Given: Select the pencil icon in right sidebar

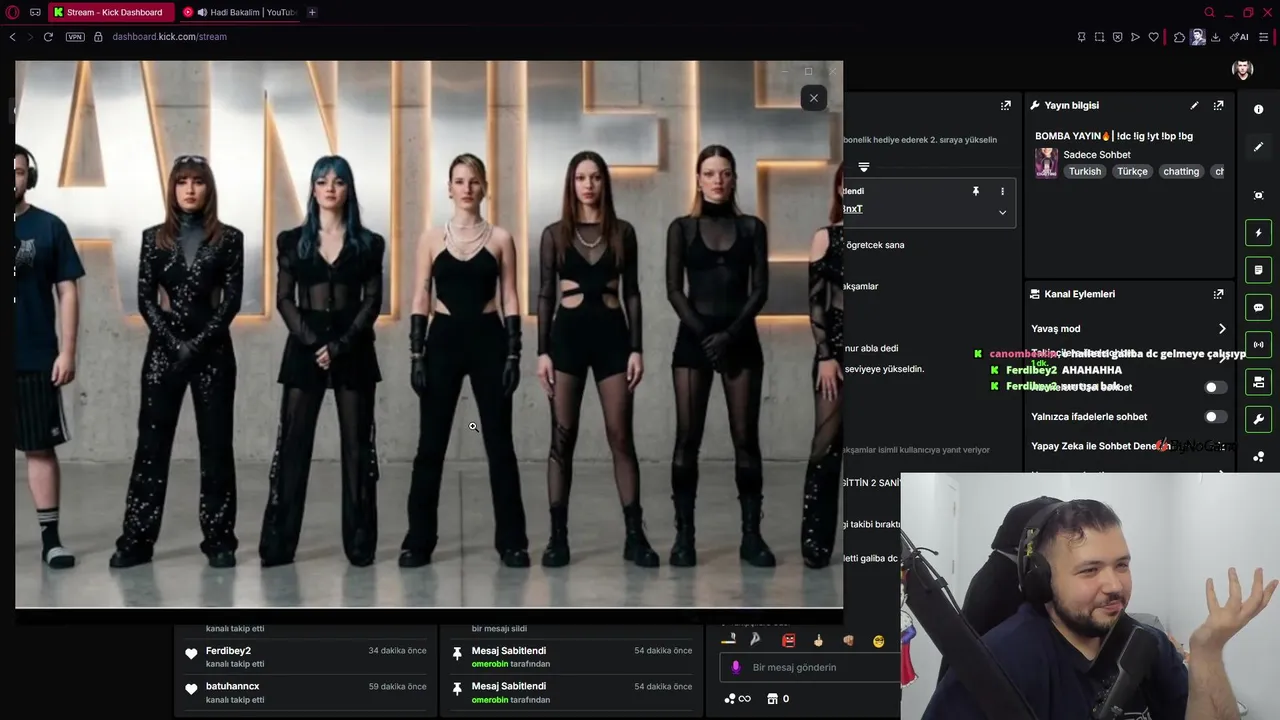Looking at the screenshot, I should (x=1258, y=147).
